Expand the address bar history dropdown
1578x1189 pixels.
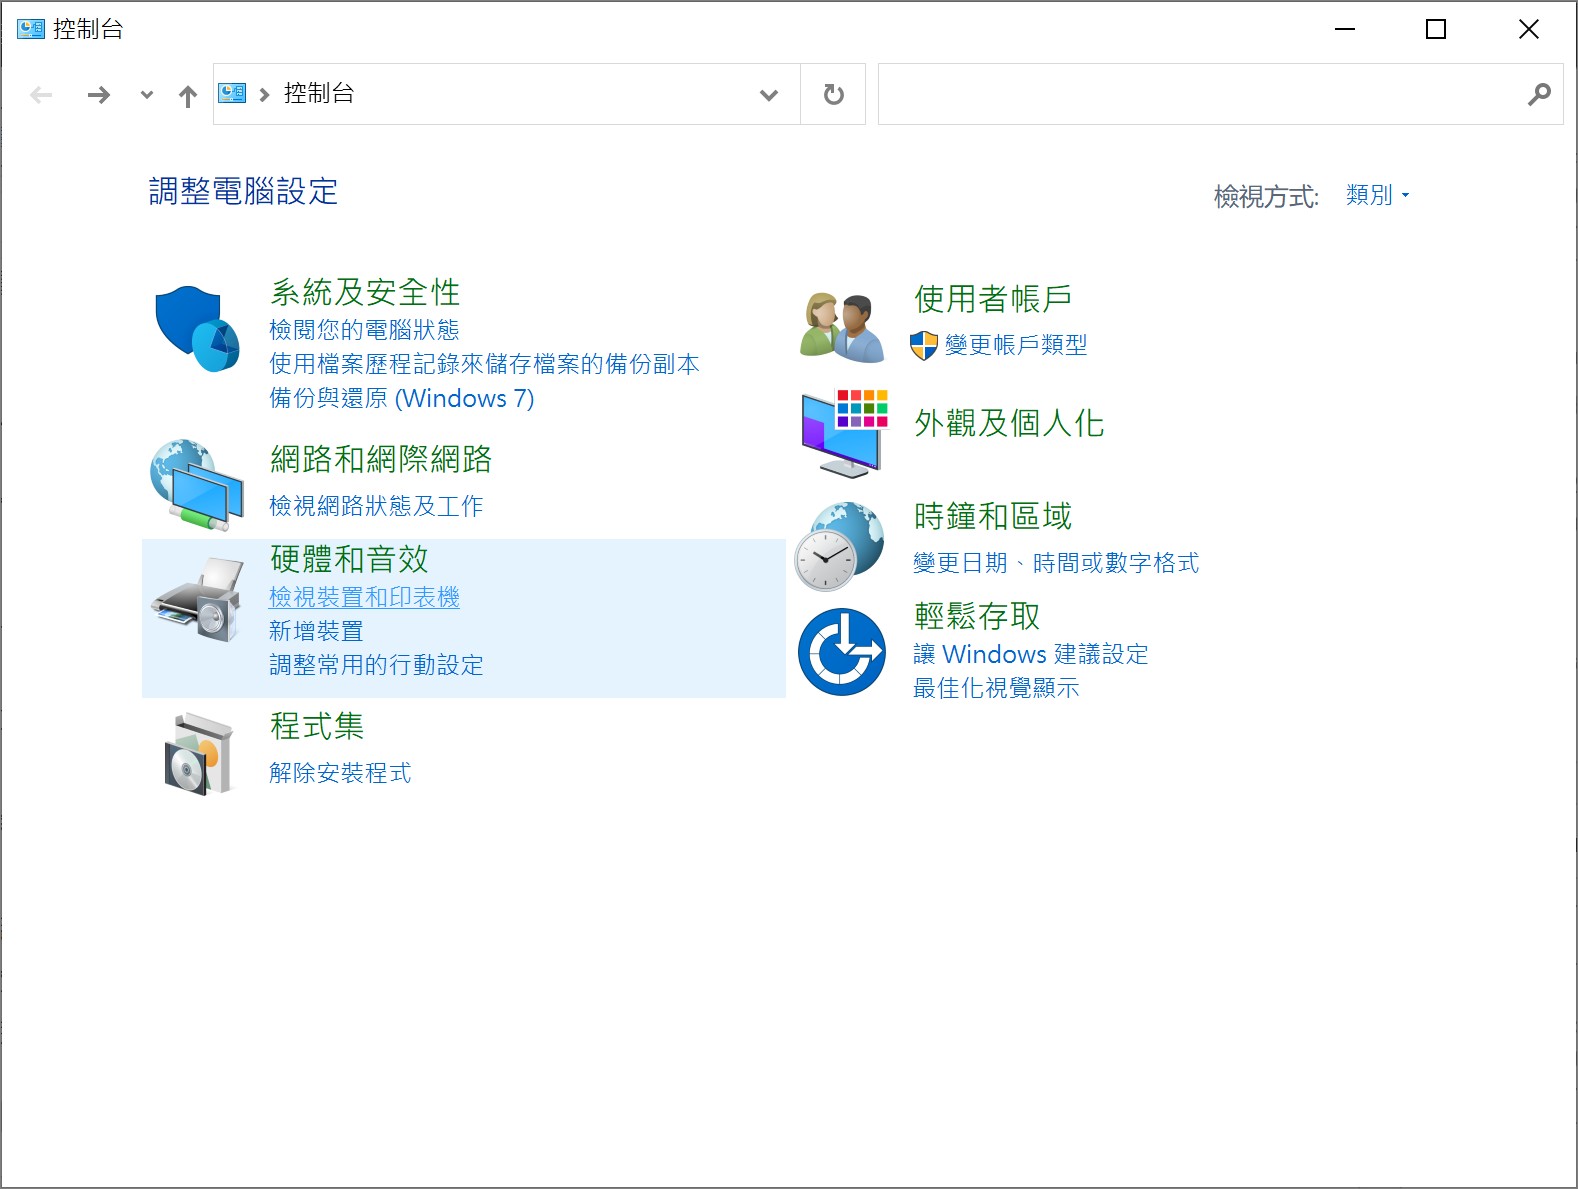(x=769, y=95)
